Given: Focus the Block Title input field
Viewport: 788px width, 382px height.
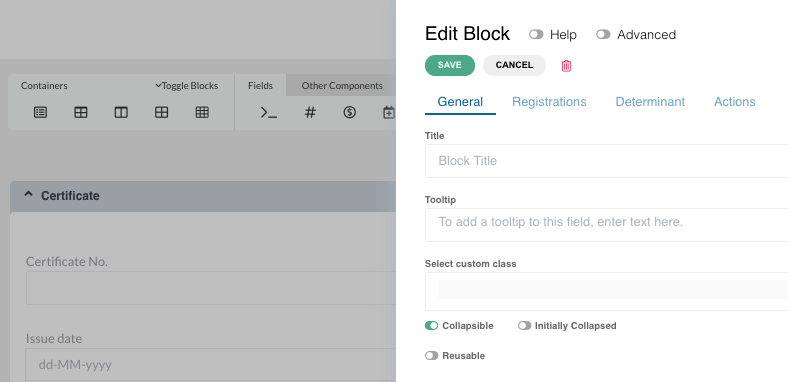Looking at the screenshot, I should click(x=607, y=161).
